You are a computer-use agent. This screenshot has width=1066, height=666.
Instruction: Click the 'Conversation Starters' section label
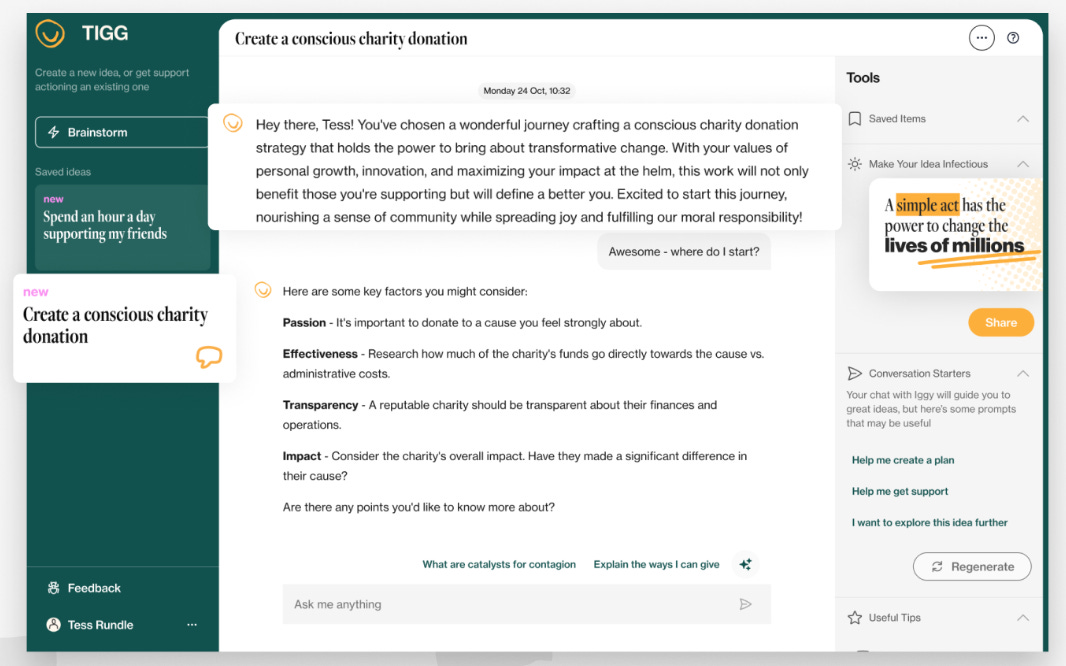point(919,373)
